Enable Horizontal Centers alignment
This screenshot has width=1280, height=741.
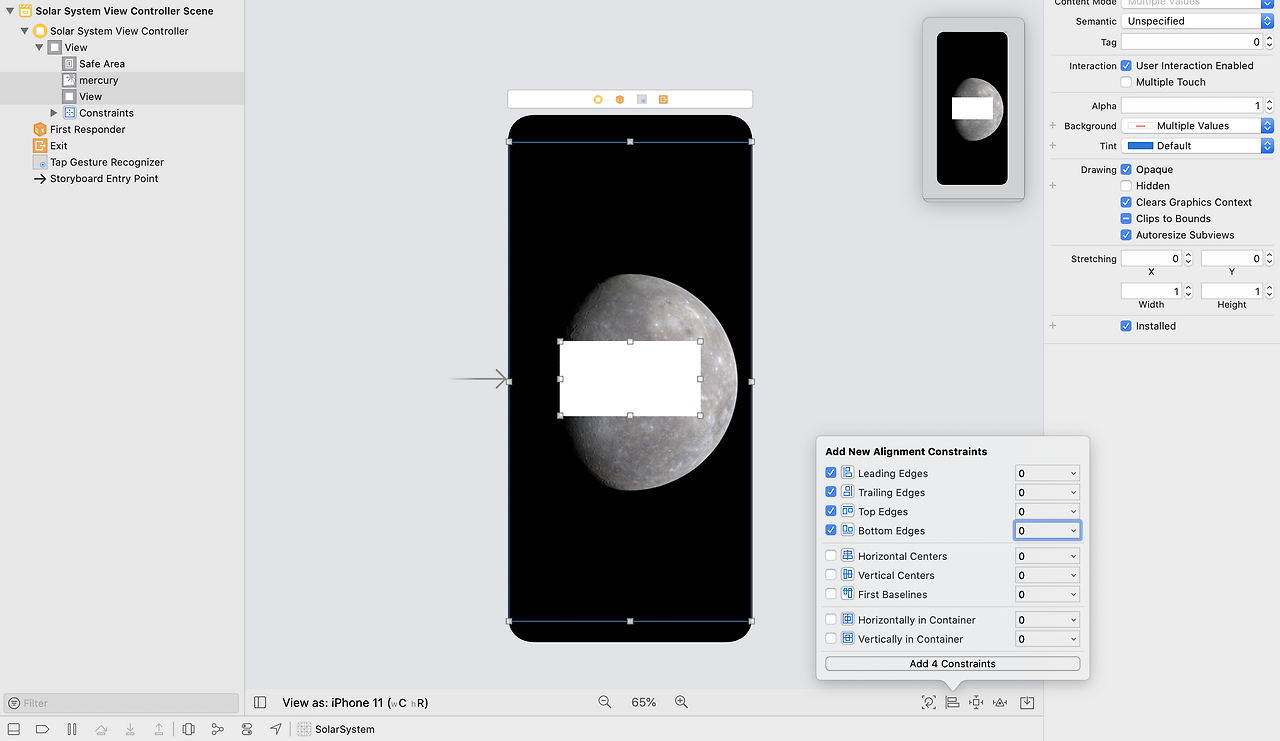[x=831, y=556]
